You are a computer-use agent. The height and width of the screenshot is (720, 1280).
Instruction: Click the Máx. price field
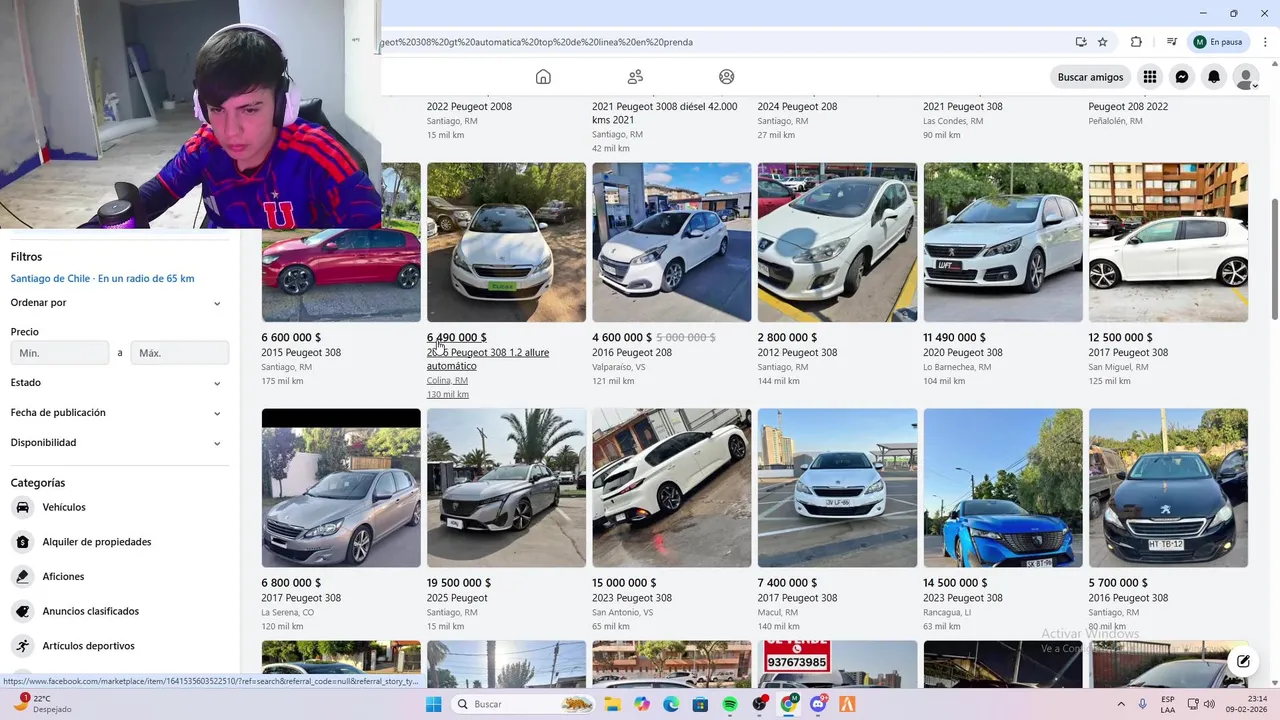click(x=179, y=353)
